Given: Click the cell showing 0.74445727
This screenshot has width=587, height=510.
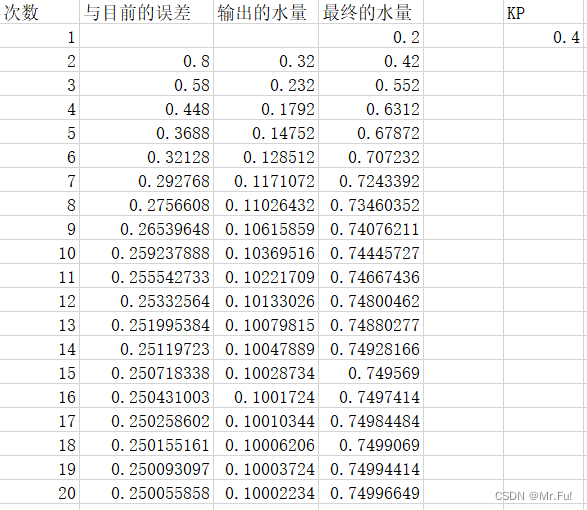Looking at the screenshot, I should click(x=371, y=252).
